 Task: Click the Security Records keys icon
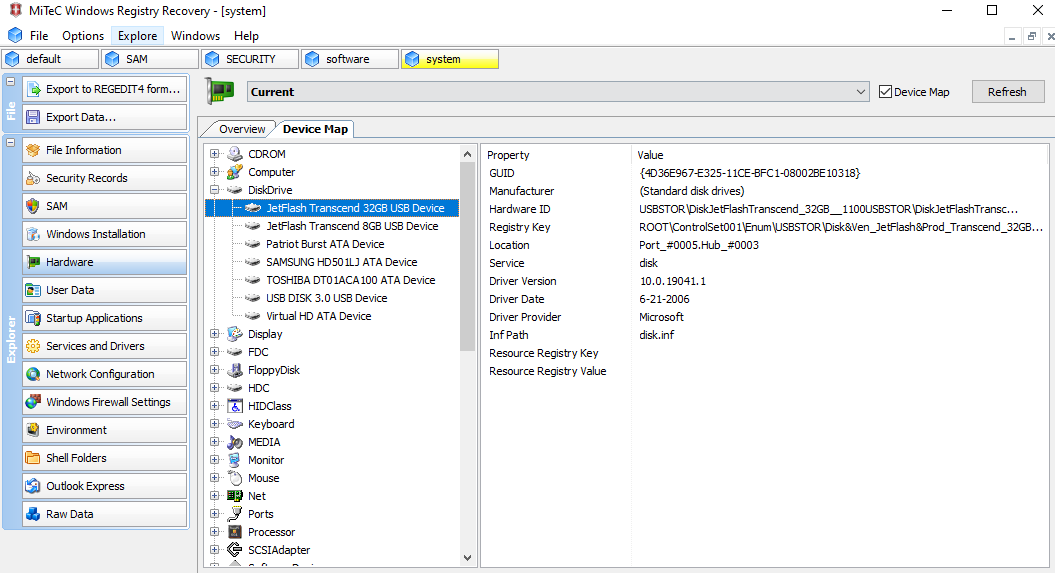[x=32, y=178]
